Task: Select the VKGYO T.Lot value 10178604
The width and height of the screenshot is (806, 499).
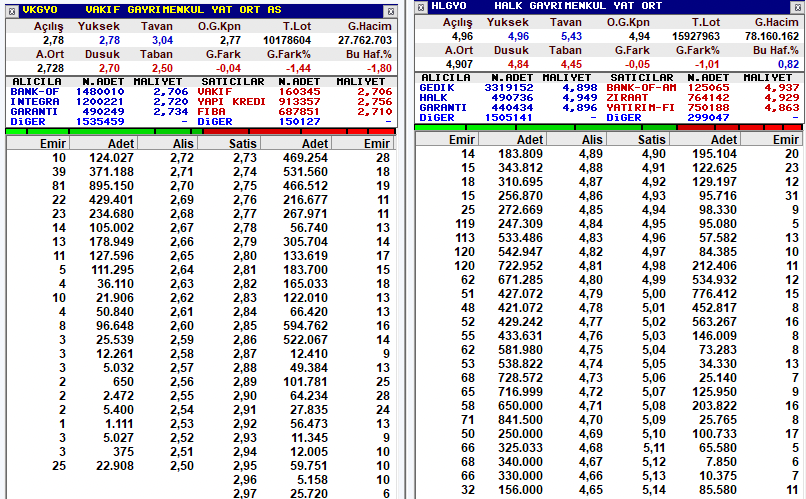Action: point(287,41)
